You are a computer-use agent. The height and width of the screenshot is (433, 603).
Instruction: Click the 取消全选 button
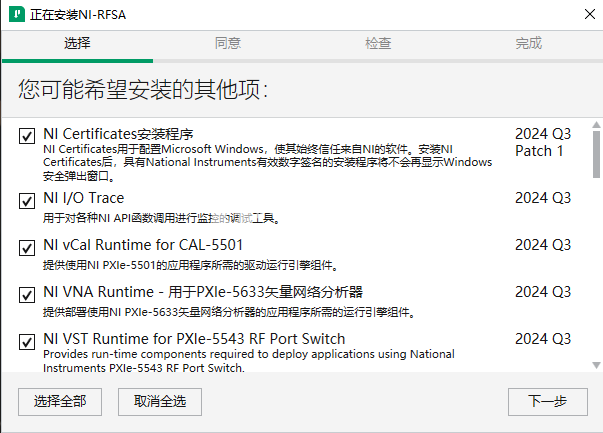pyautogui.click(x=160, y=402)
